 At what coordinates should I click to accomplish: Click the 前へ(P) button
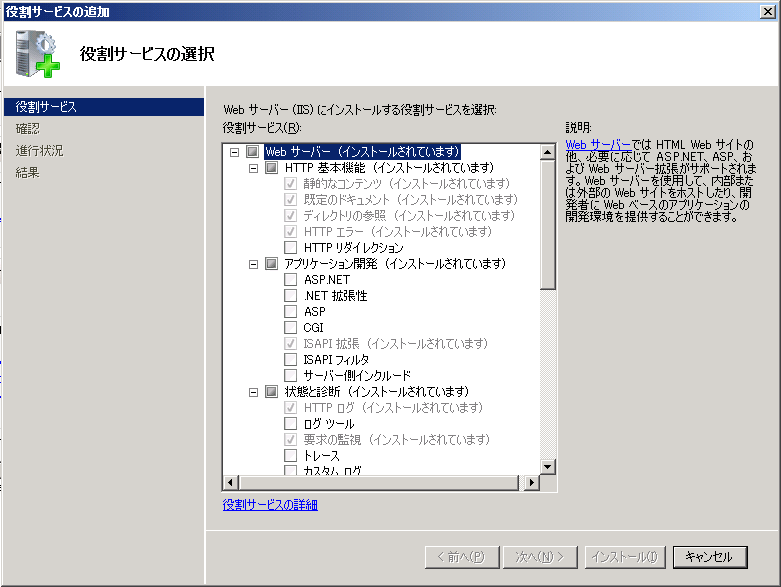pos(462,557)
